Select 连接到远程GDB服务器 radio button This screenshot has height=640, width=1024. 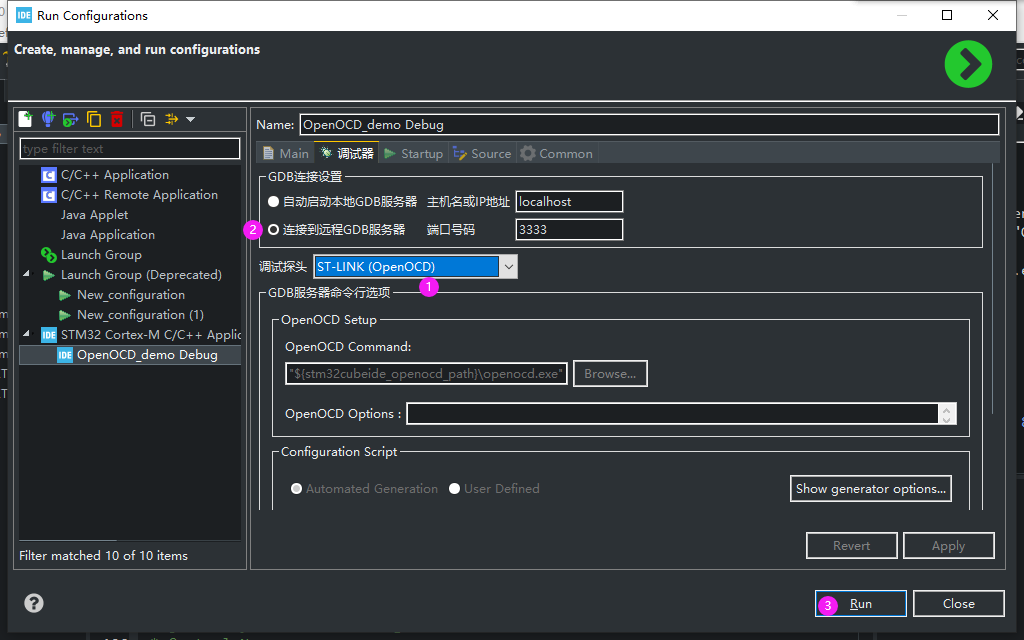pos(274,230)
